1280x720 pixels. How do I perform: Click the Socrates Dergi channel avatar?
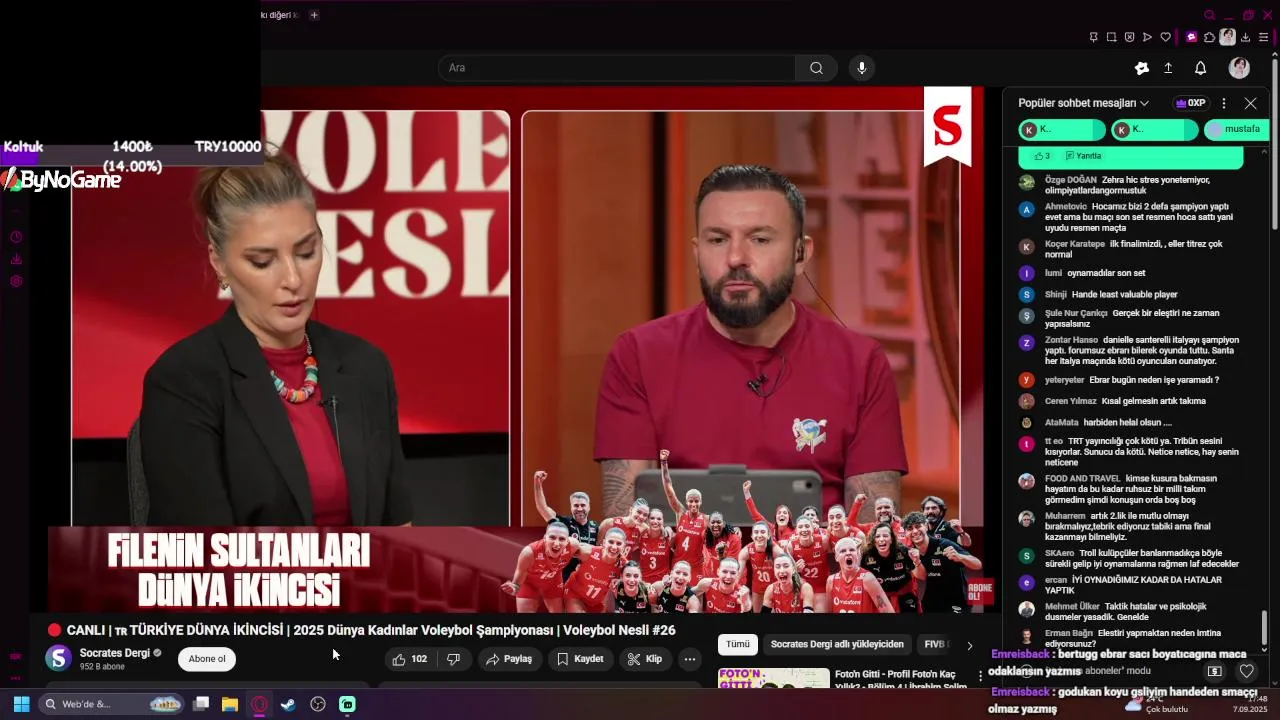coord(59,658)
